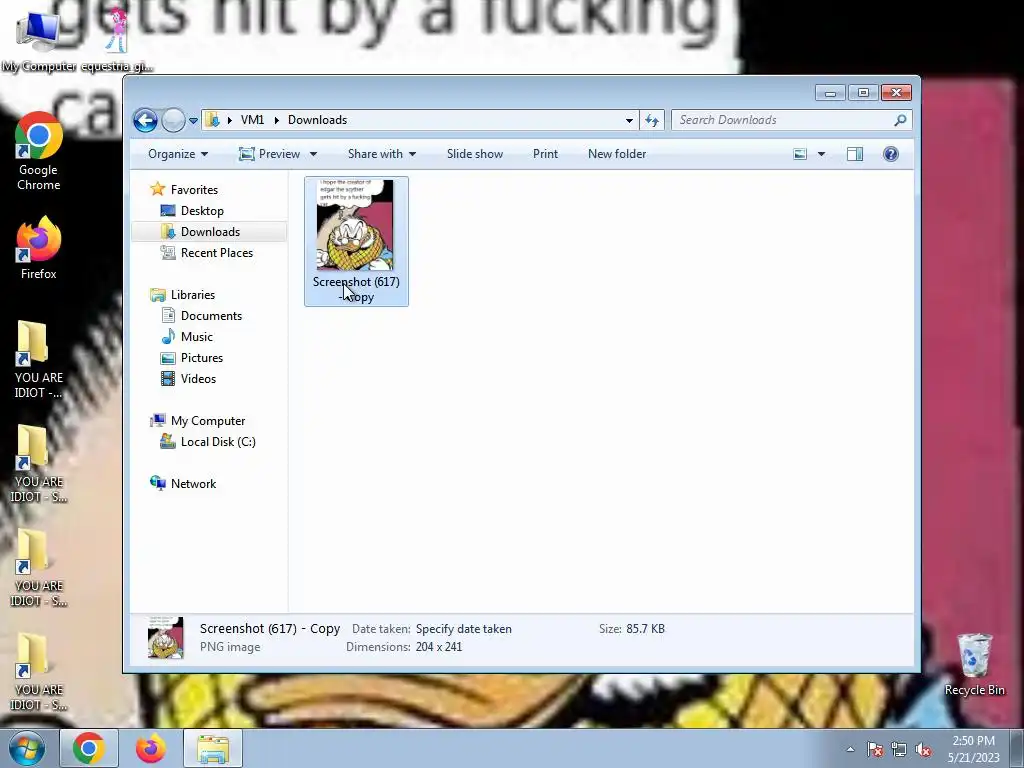Click Print in the toolbar

pyautogui.click(x=545, y=154)
